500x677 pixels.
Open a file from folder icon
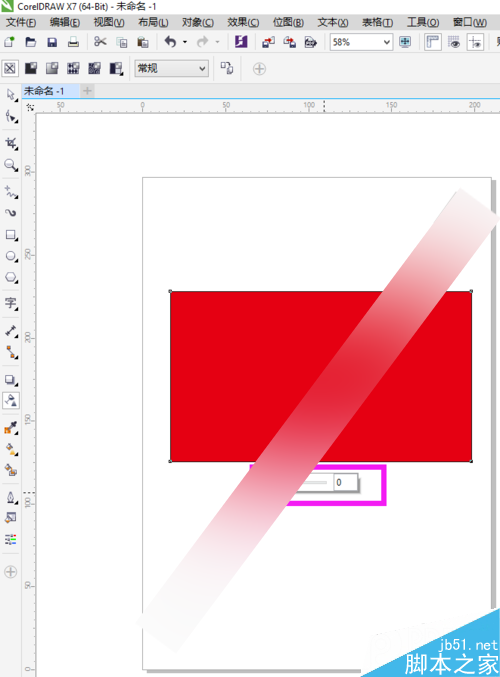pos(31,42)
